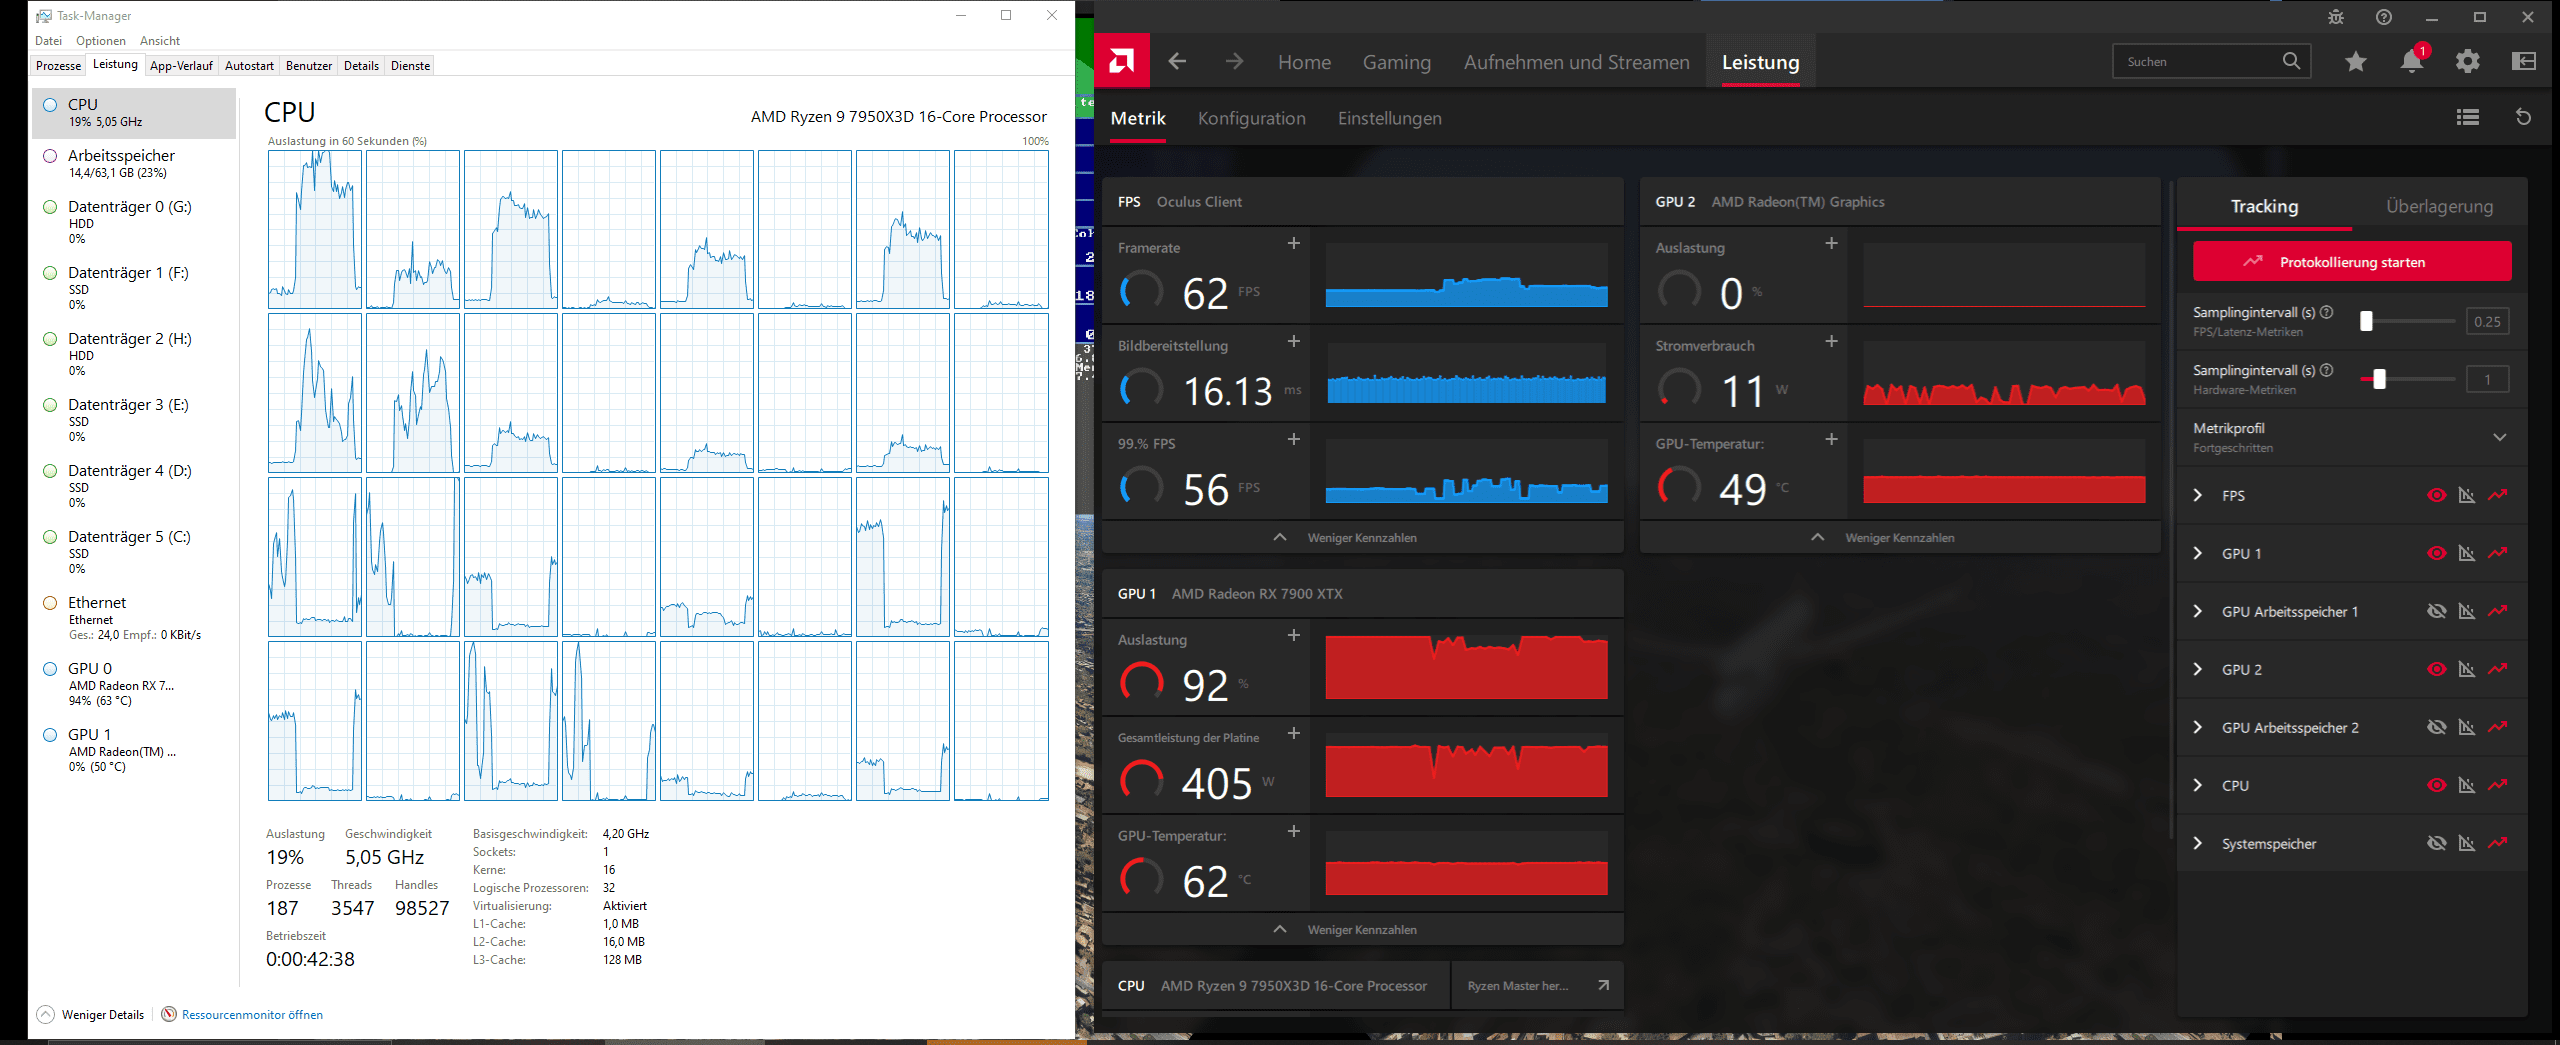Toggle the eye icon for GPU 2
The height and width of the screenshot is (1045, 2560).
(x=2437, y=669)
